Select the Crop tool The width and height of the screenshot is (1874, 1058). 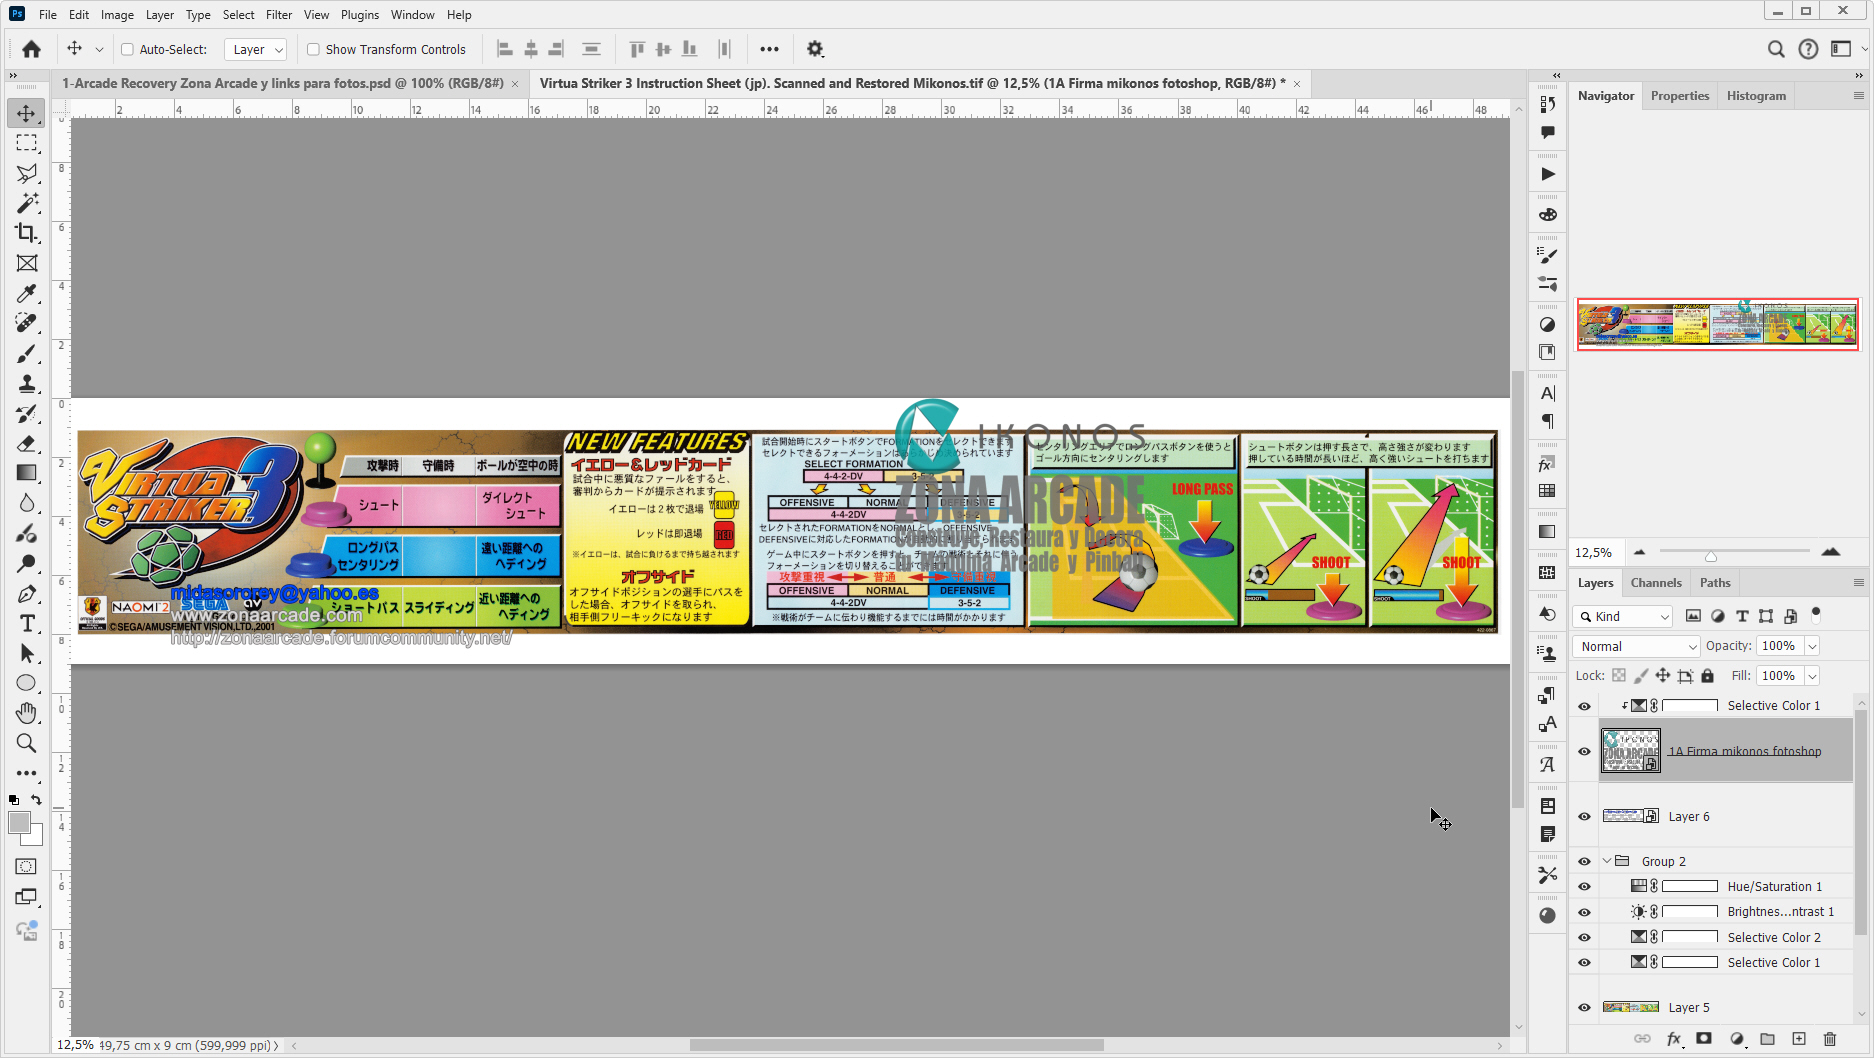(27, 233)
